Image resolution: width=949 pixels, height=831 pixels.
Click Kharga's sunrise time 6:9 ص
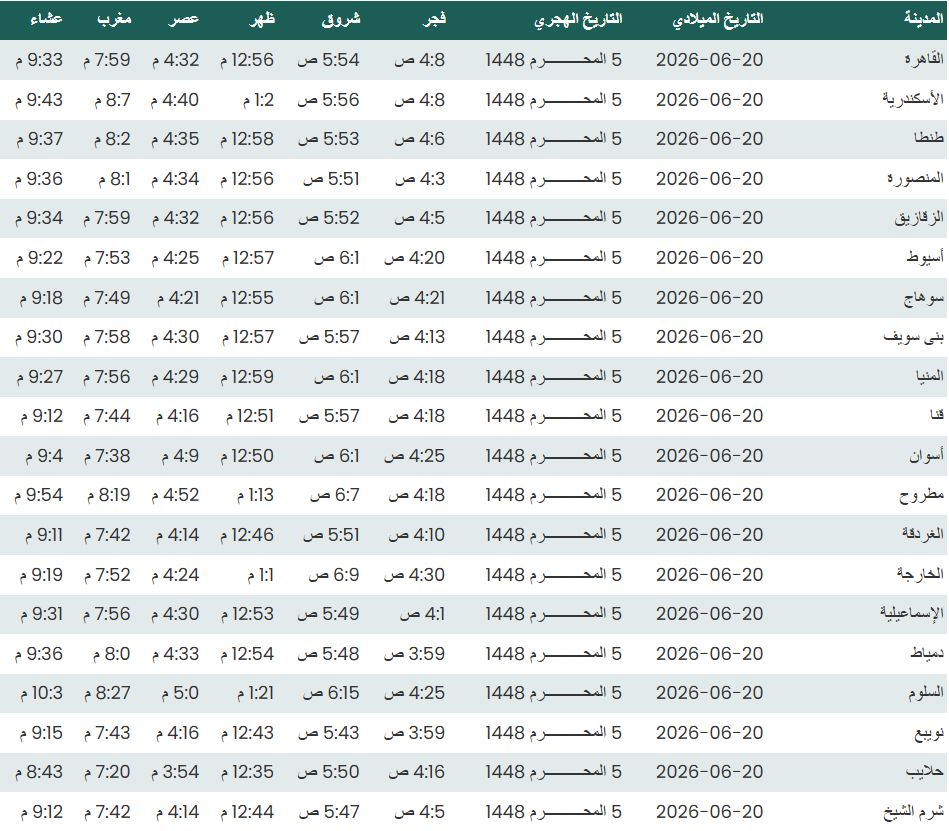tap(334, 574)
